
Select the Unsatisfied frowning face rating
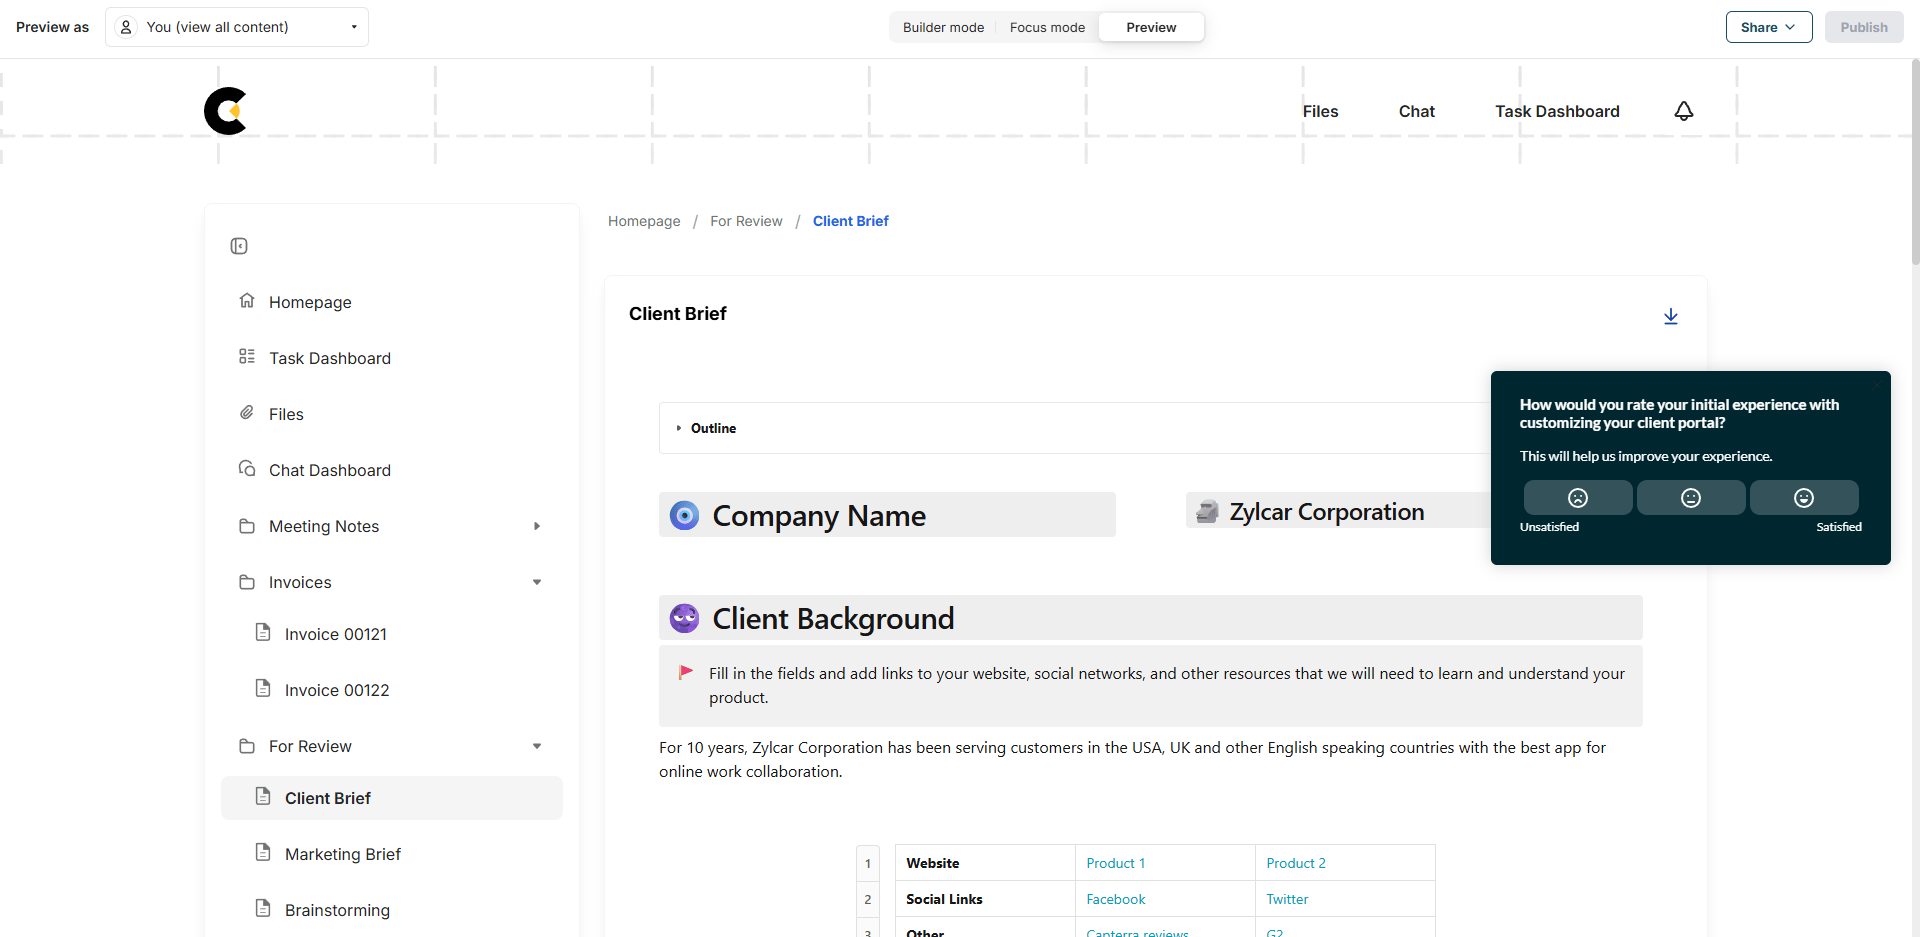coord(1578,497)
